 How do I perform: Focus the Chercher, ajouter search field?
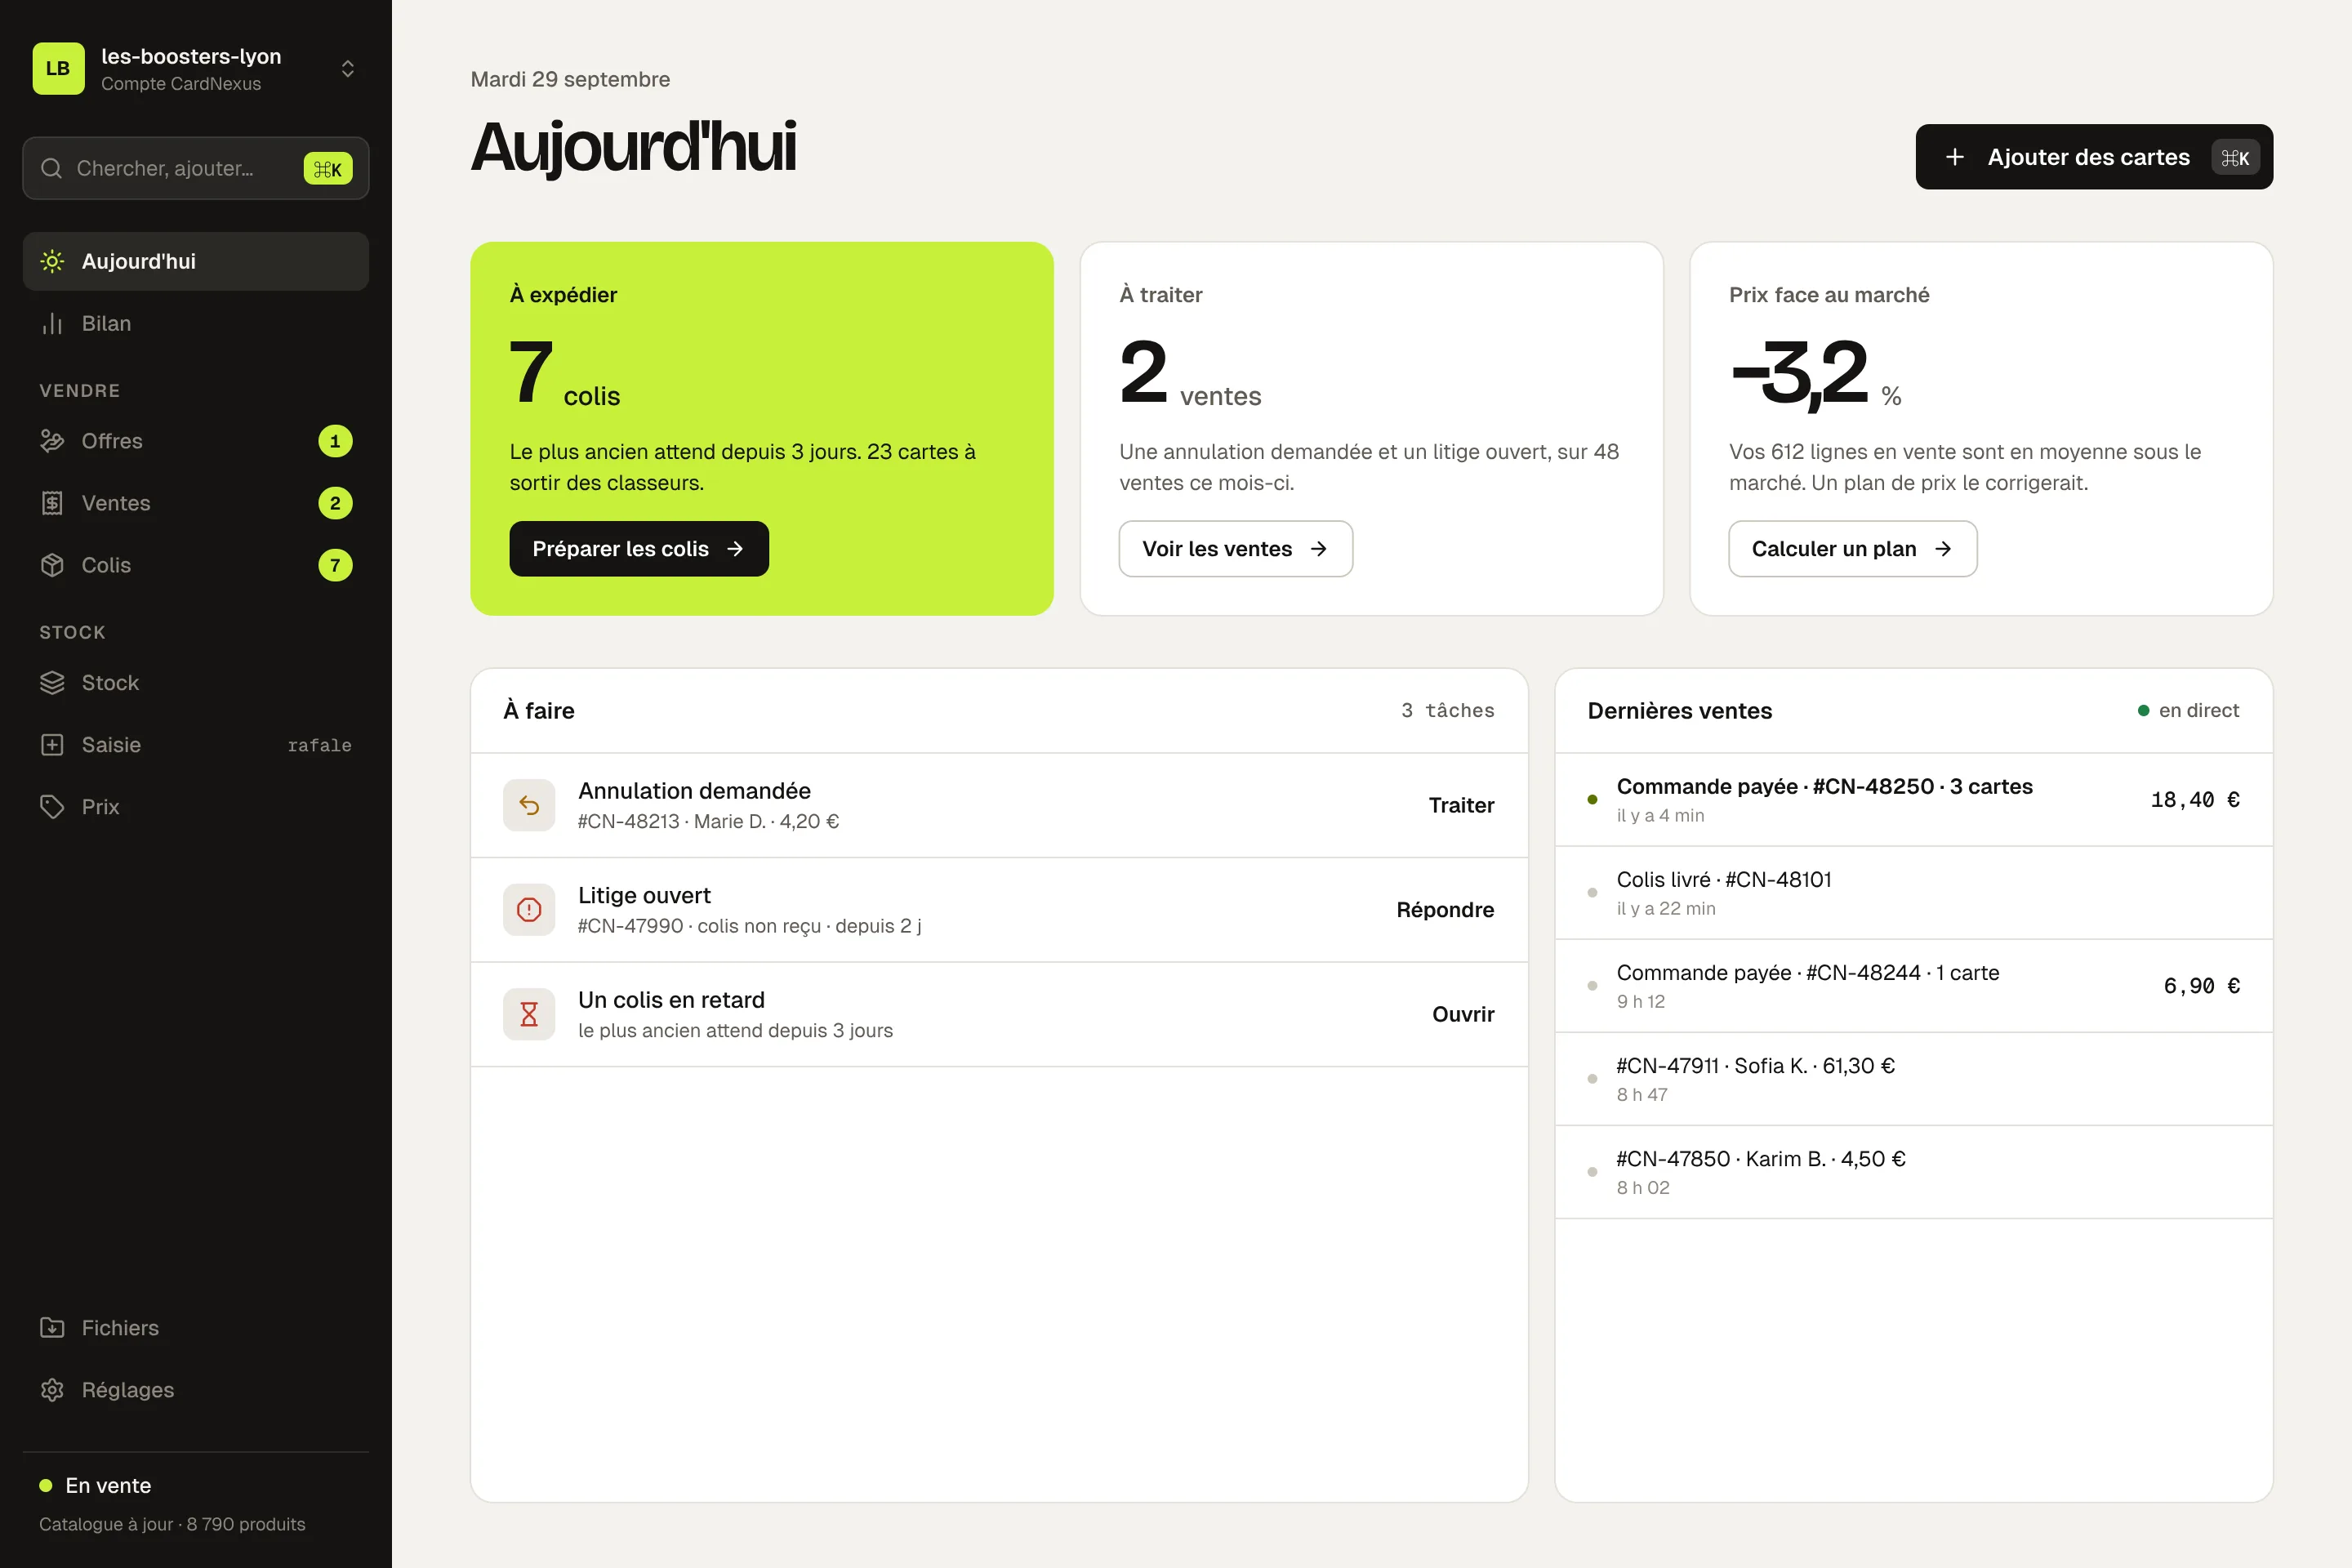click(196, 168)
